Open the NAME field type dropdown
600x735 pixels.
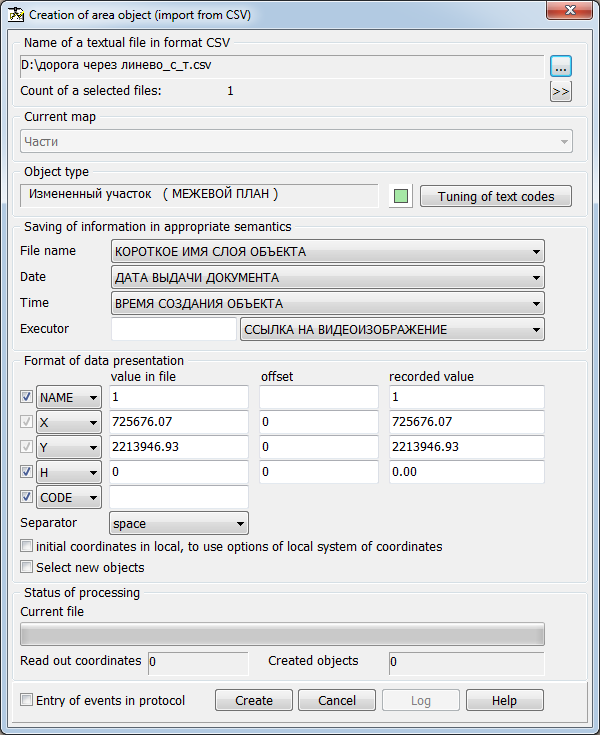tap(69, 398)
